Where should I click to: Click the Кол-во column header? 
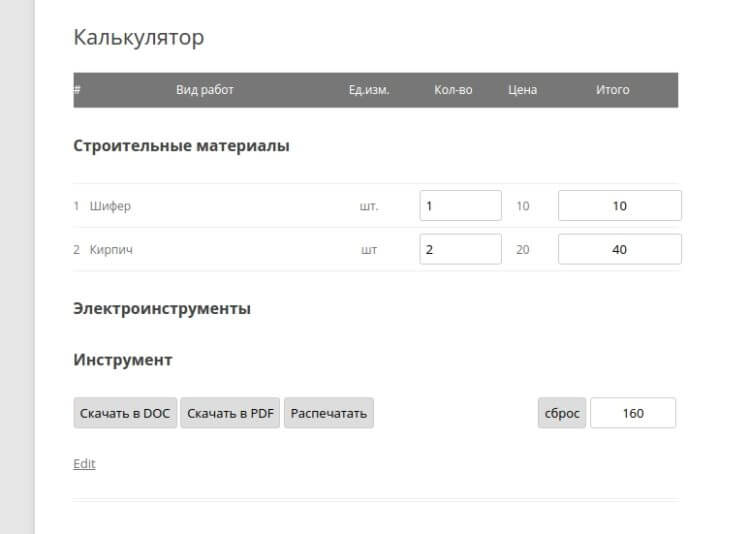(x=453, y=90)
